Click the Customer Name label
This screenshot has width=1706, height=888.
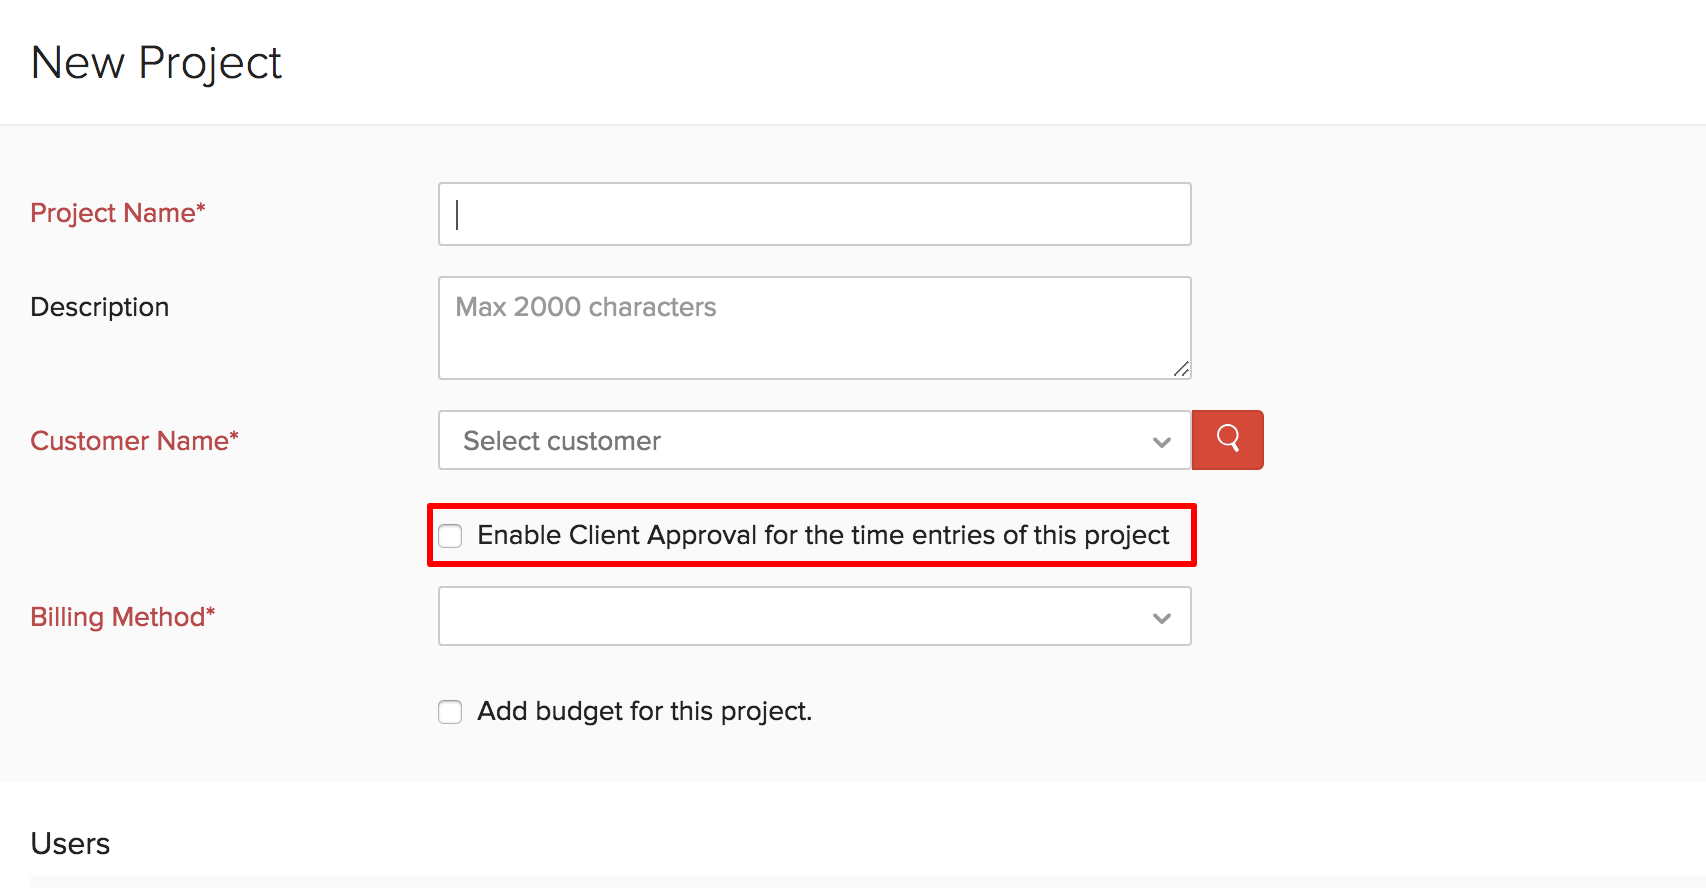134,440
